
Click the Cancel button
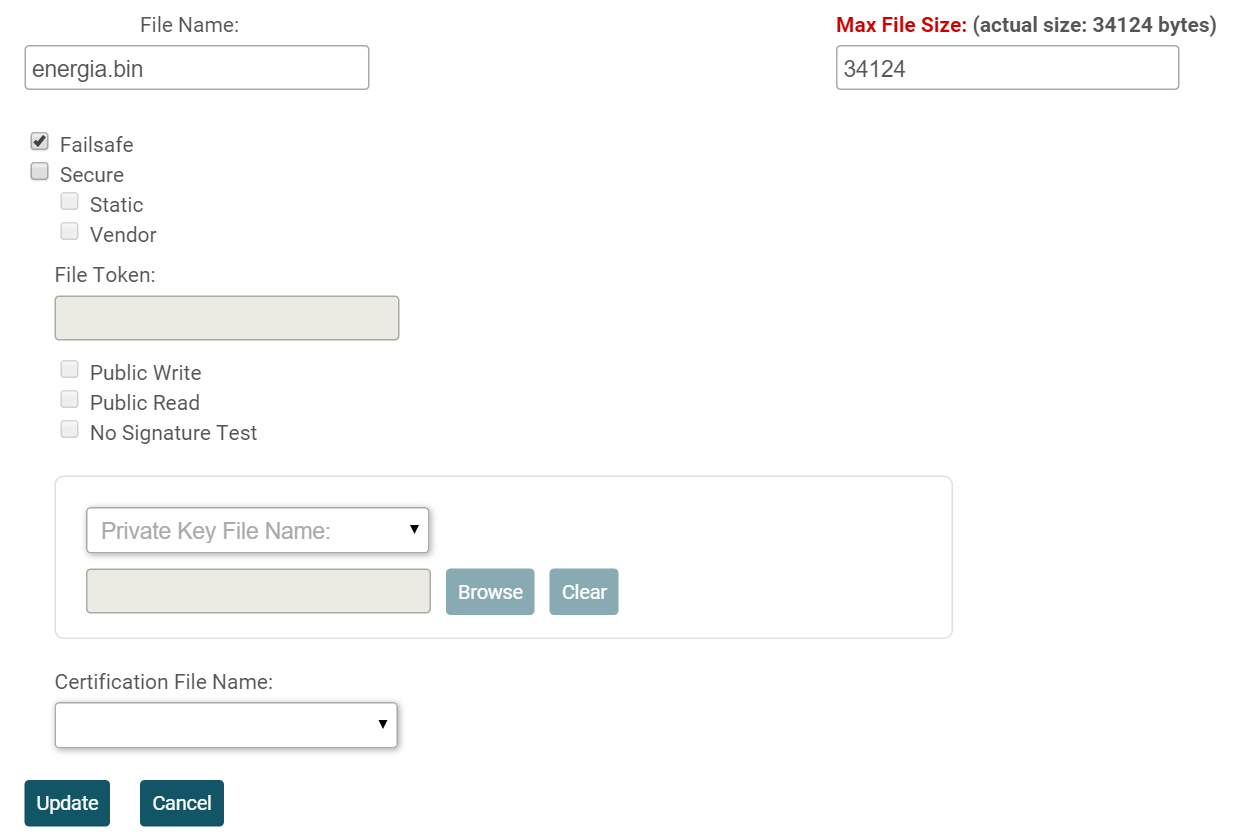click(x=182, y=803)
